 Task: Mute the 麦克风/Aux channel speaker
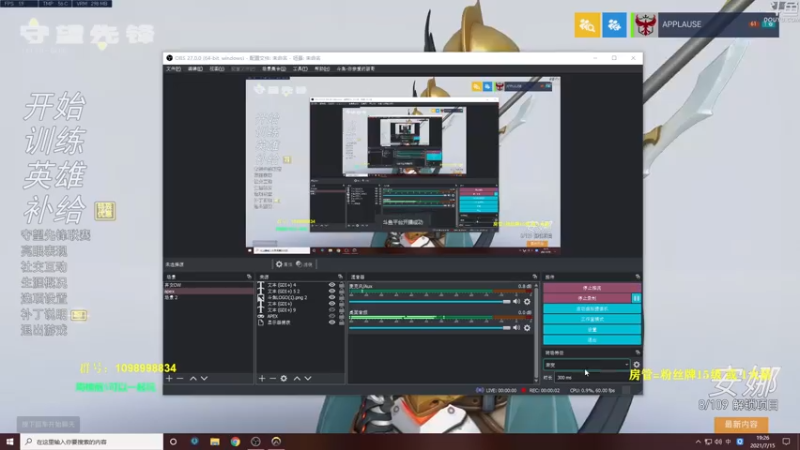click(516, 302)
